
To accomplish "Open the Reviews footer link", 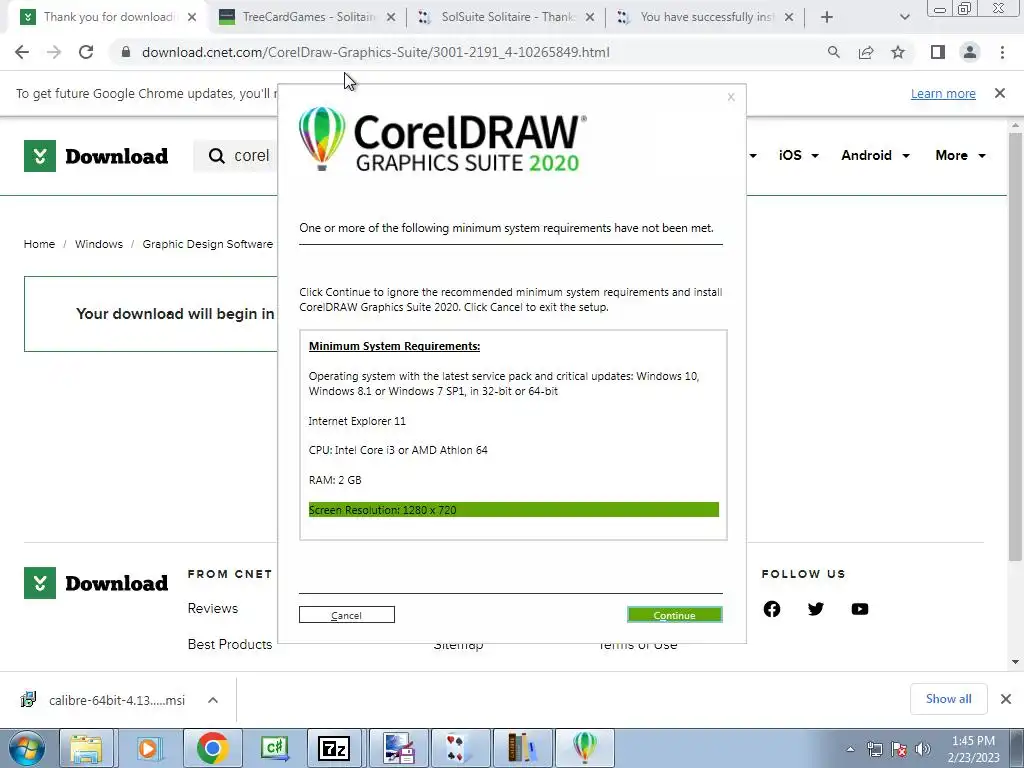I will click(x=213, y=608).
